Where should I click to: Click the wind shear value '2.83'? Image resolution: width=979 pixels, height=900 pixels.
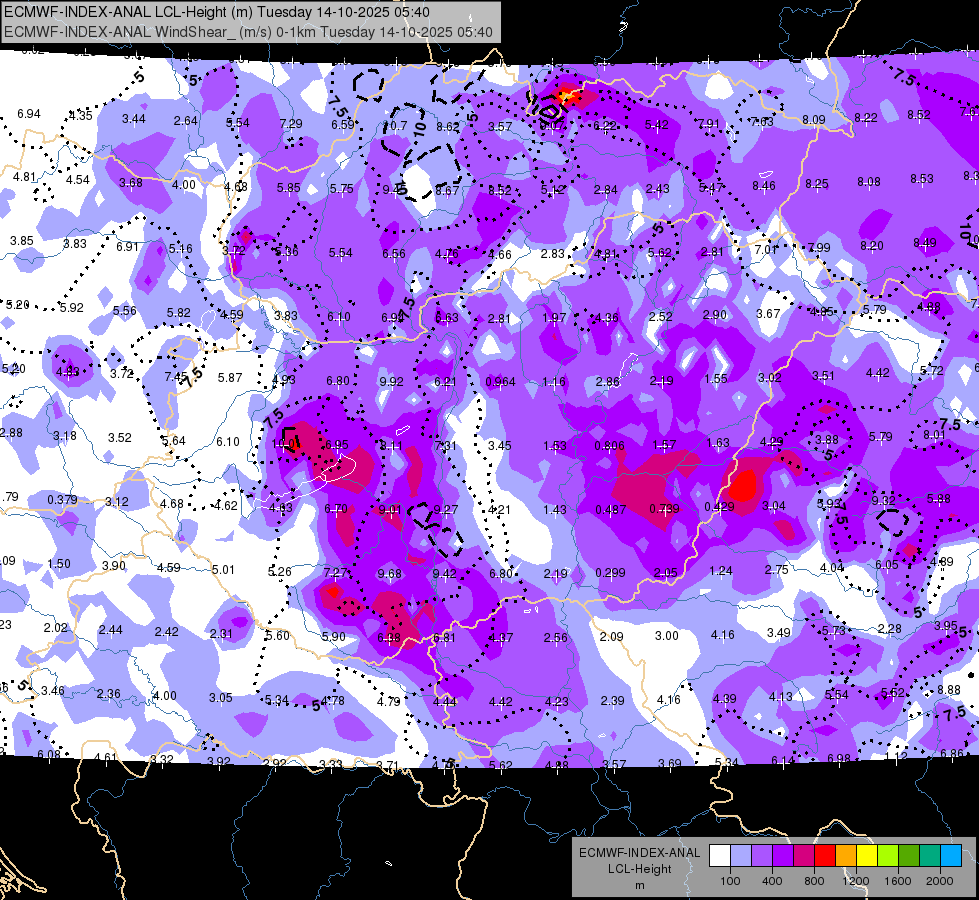pos(553,254)
